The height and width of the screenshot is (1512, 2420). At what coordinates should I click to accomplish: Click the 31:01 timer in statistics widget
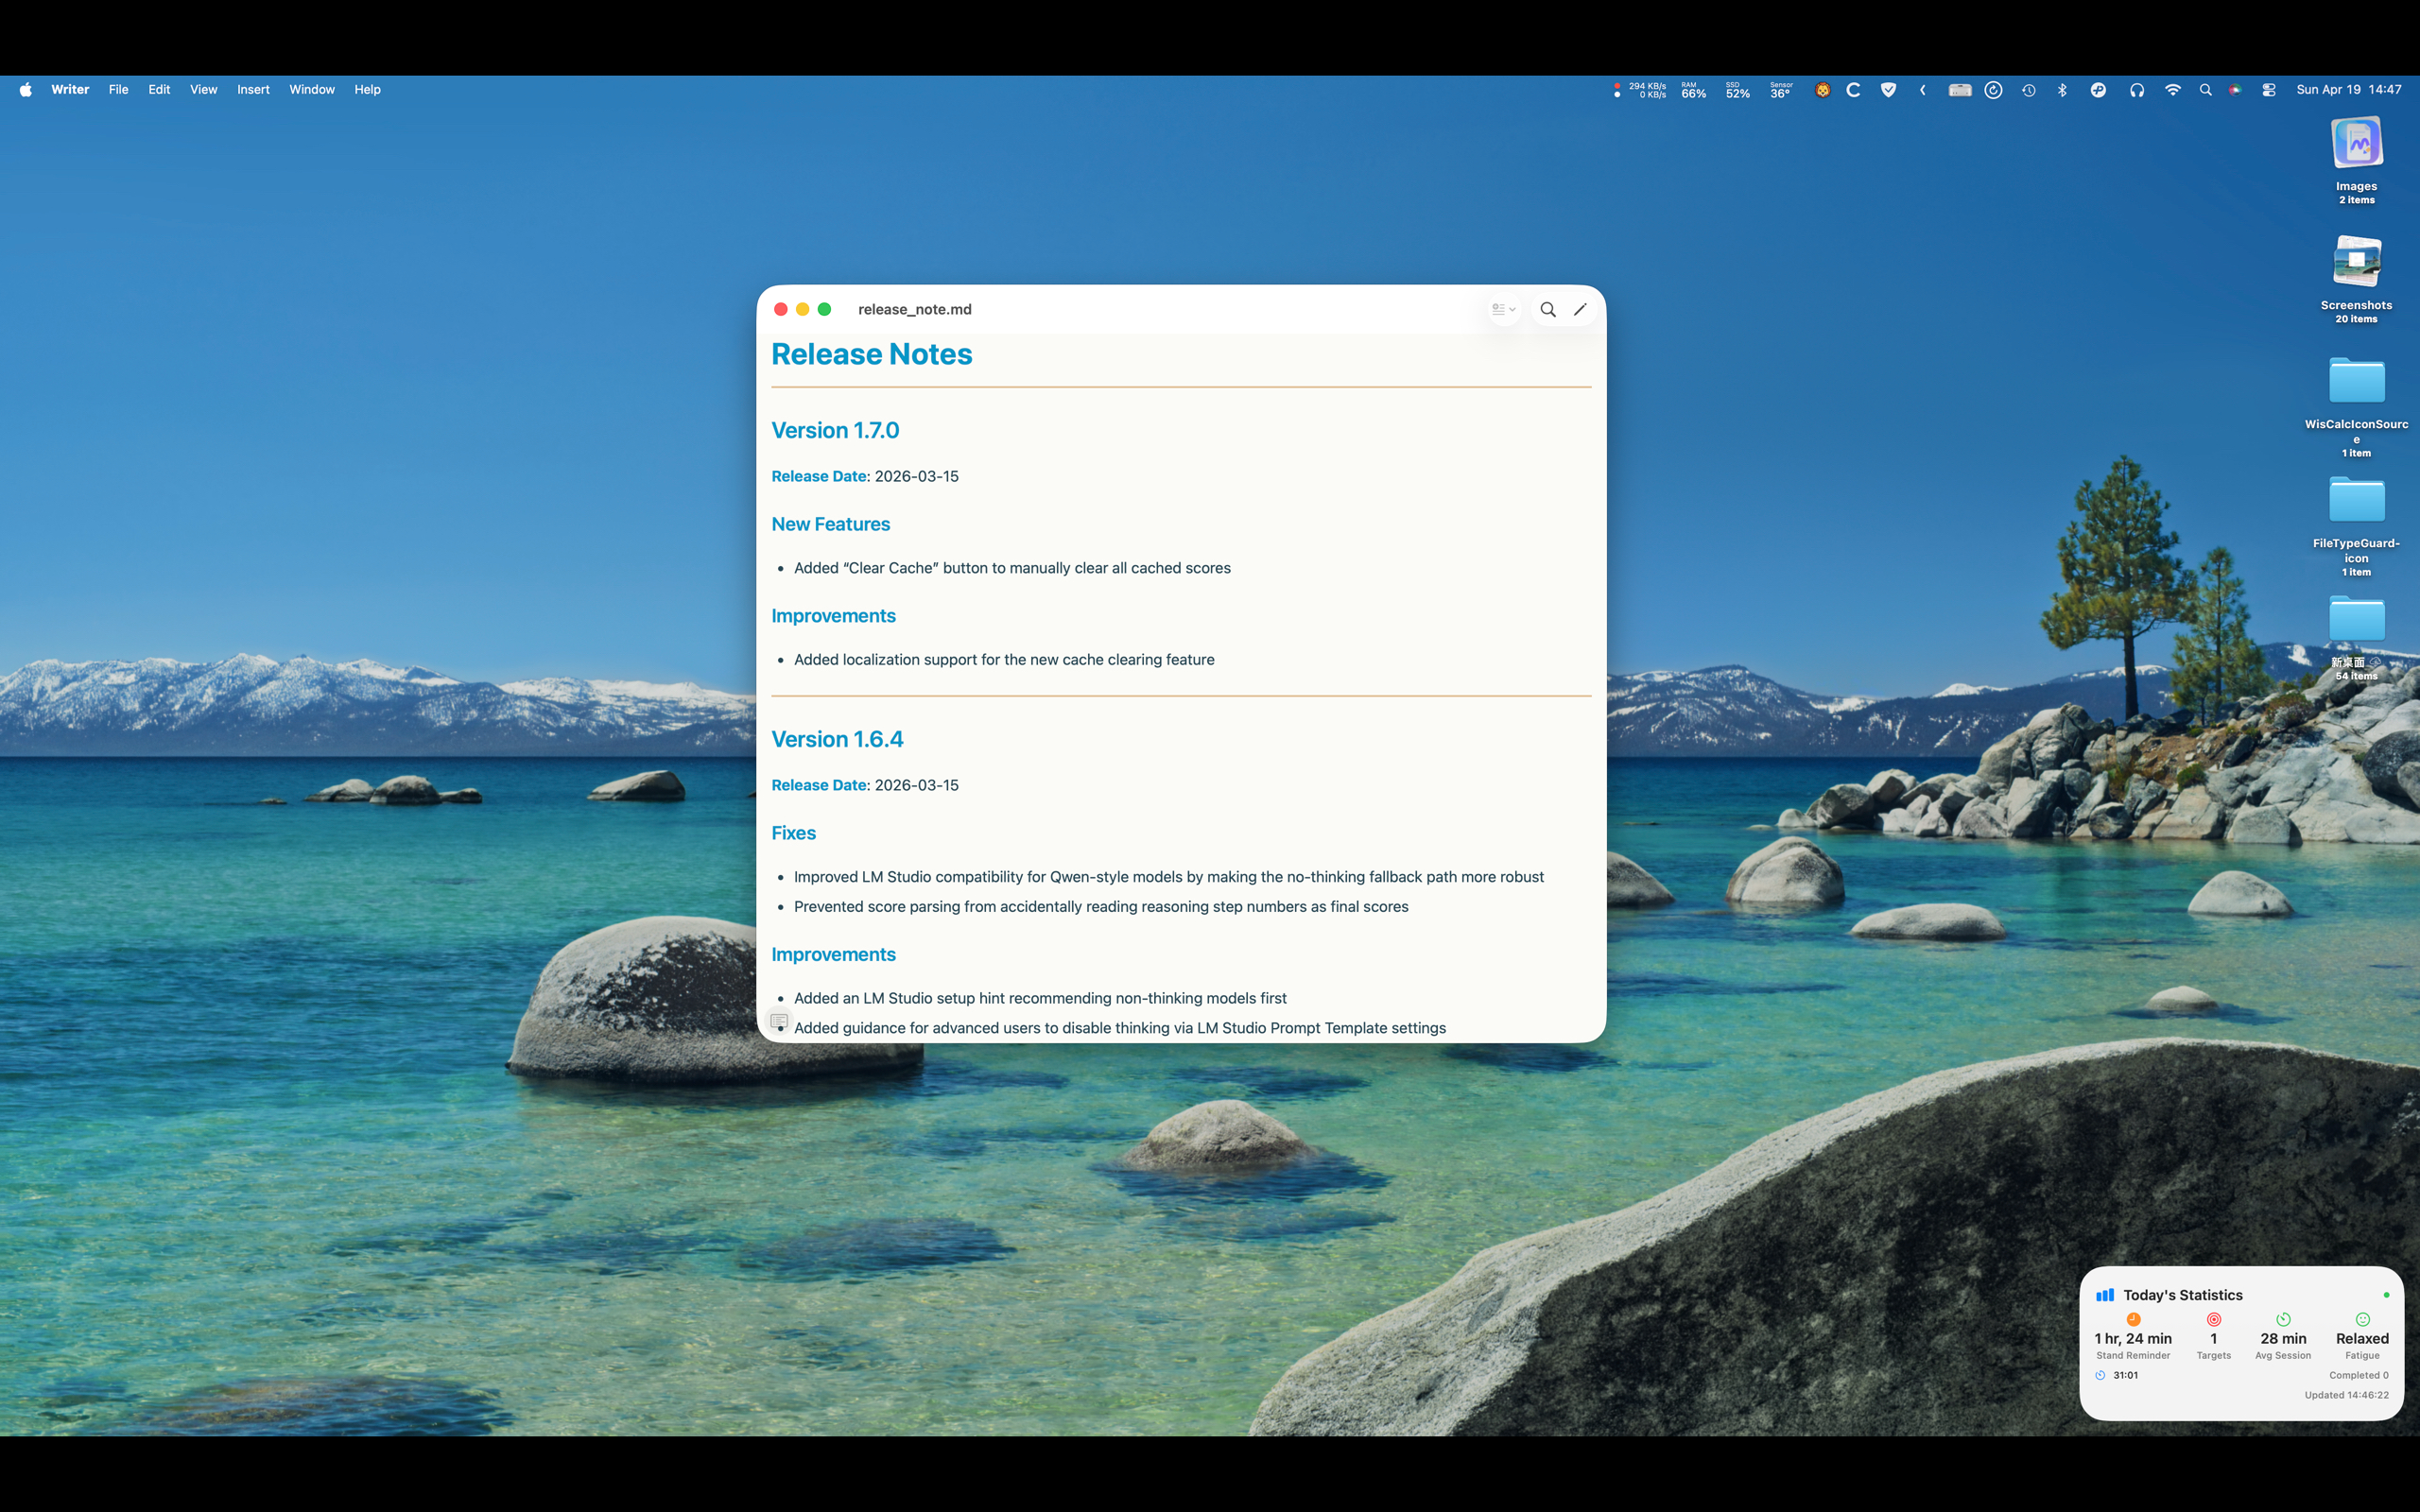pyautogui.click(x=2116, y=1375)
